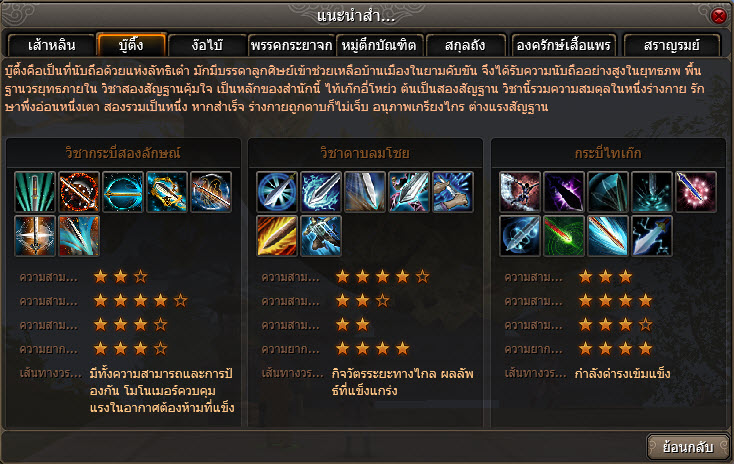Click the hand gripping blade skill icon
This screenshot has height=464, width=734.
[x=453, y=192]
